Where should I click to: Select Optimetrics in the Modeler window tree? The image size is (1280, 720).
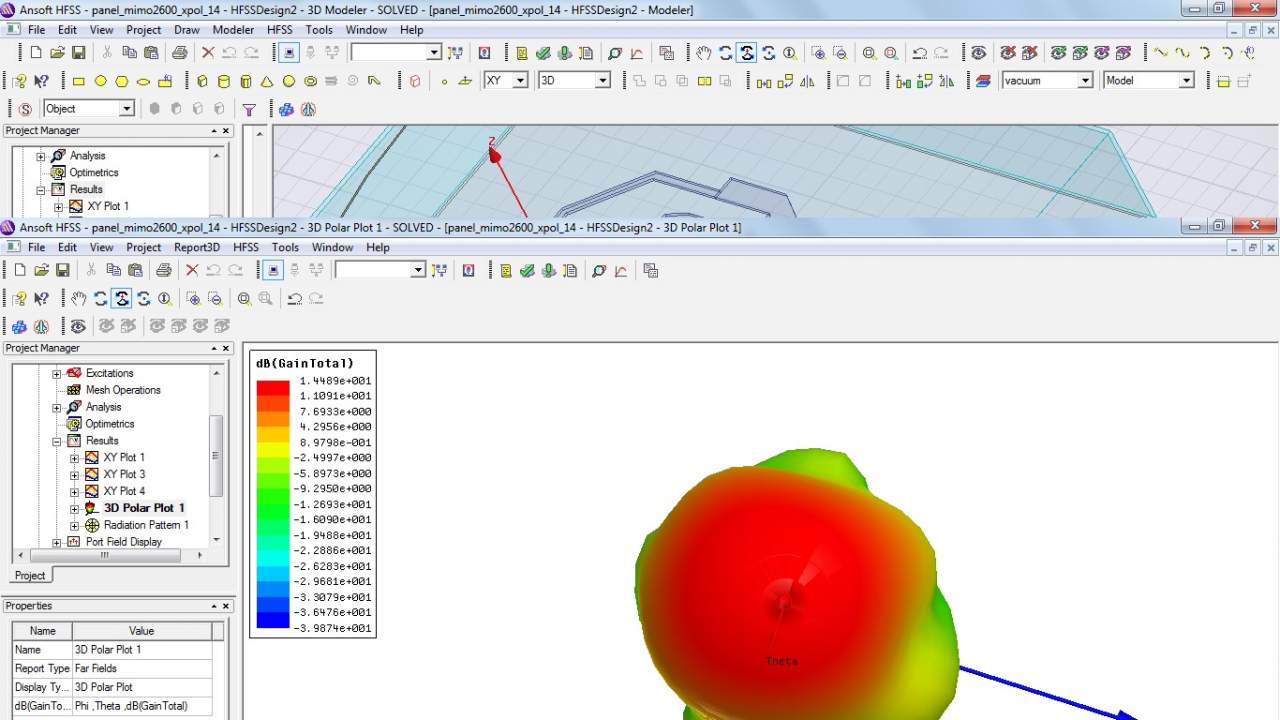[94, 173]
